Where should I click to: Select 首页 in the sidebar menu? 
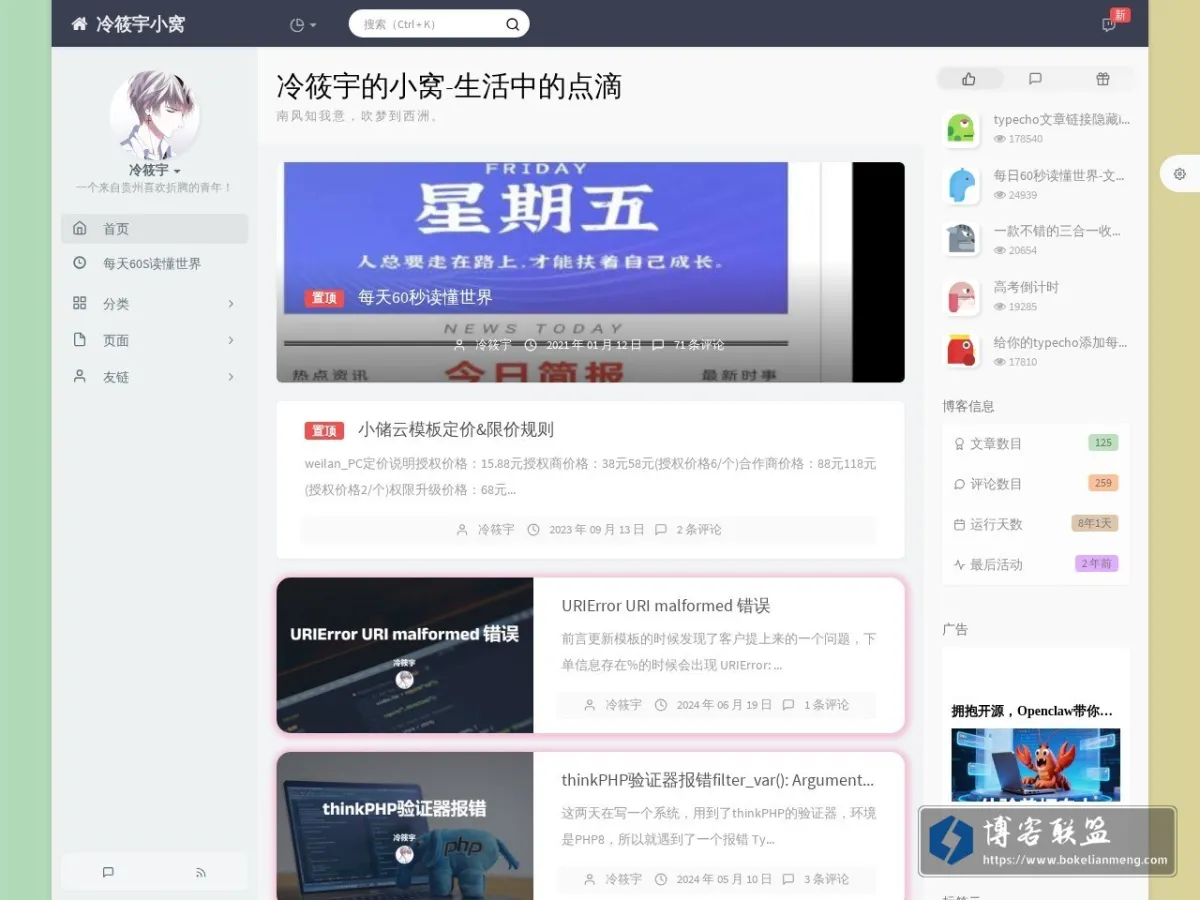(154, 228)
